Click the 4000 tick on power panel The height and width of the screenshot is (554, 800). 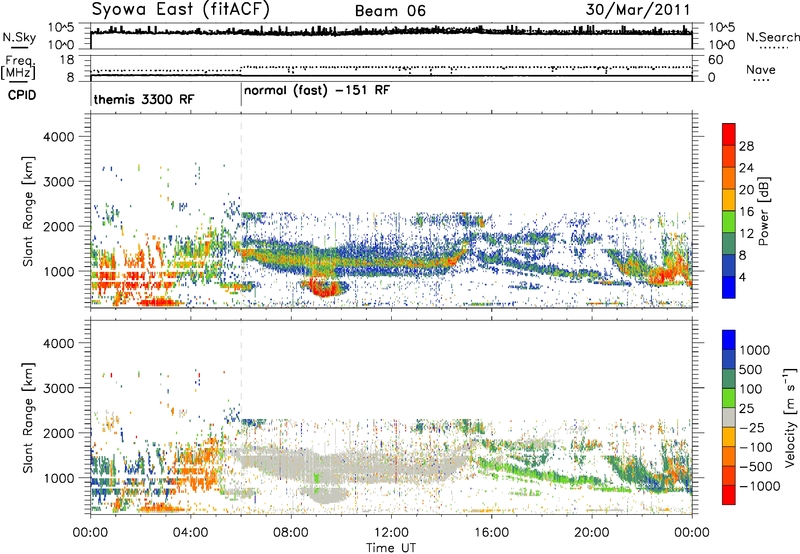59,137
